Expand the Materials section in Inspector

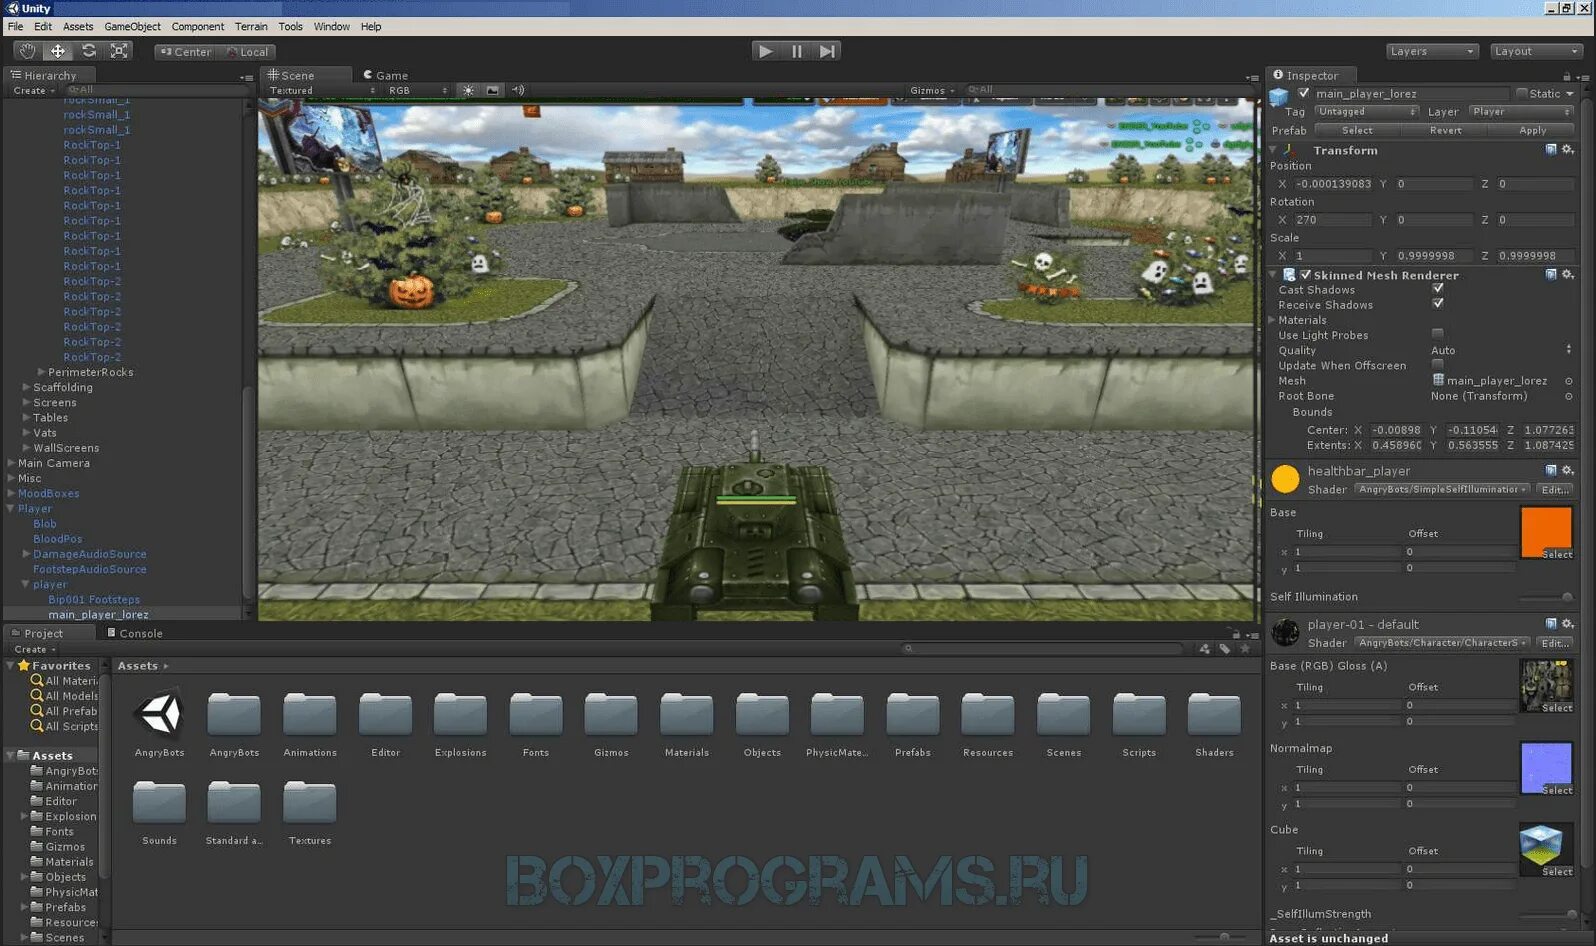coord(1272,320)
